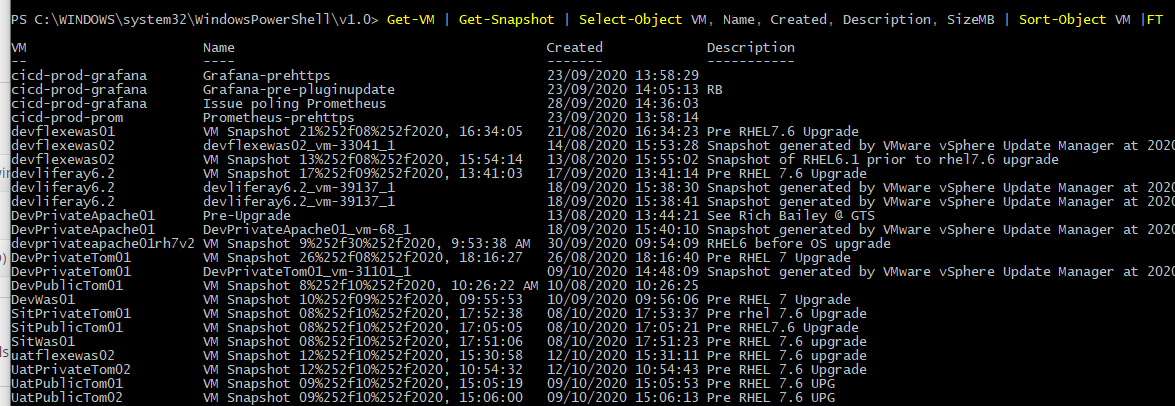Click the Name column header
Viewport: 1175px width, 406px height.
(219, 47)
